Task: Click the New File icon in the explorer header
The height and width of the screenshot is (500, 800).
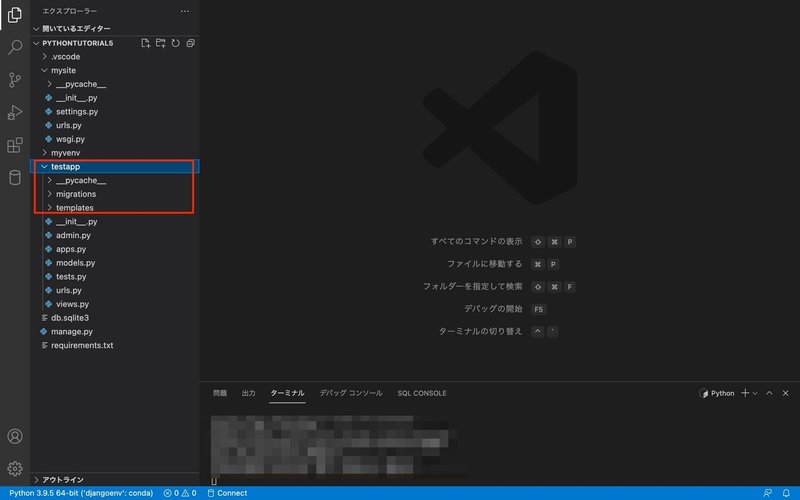Action: coord(145,43)
